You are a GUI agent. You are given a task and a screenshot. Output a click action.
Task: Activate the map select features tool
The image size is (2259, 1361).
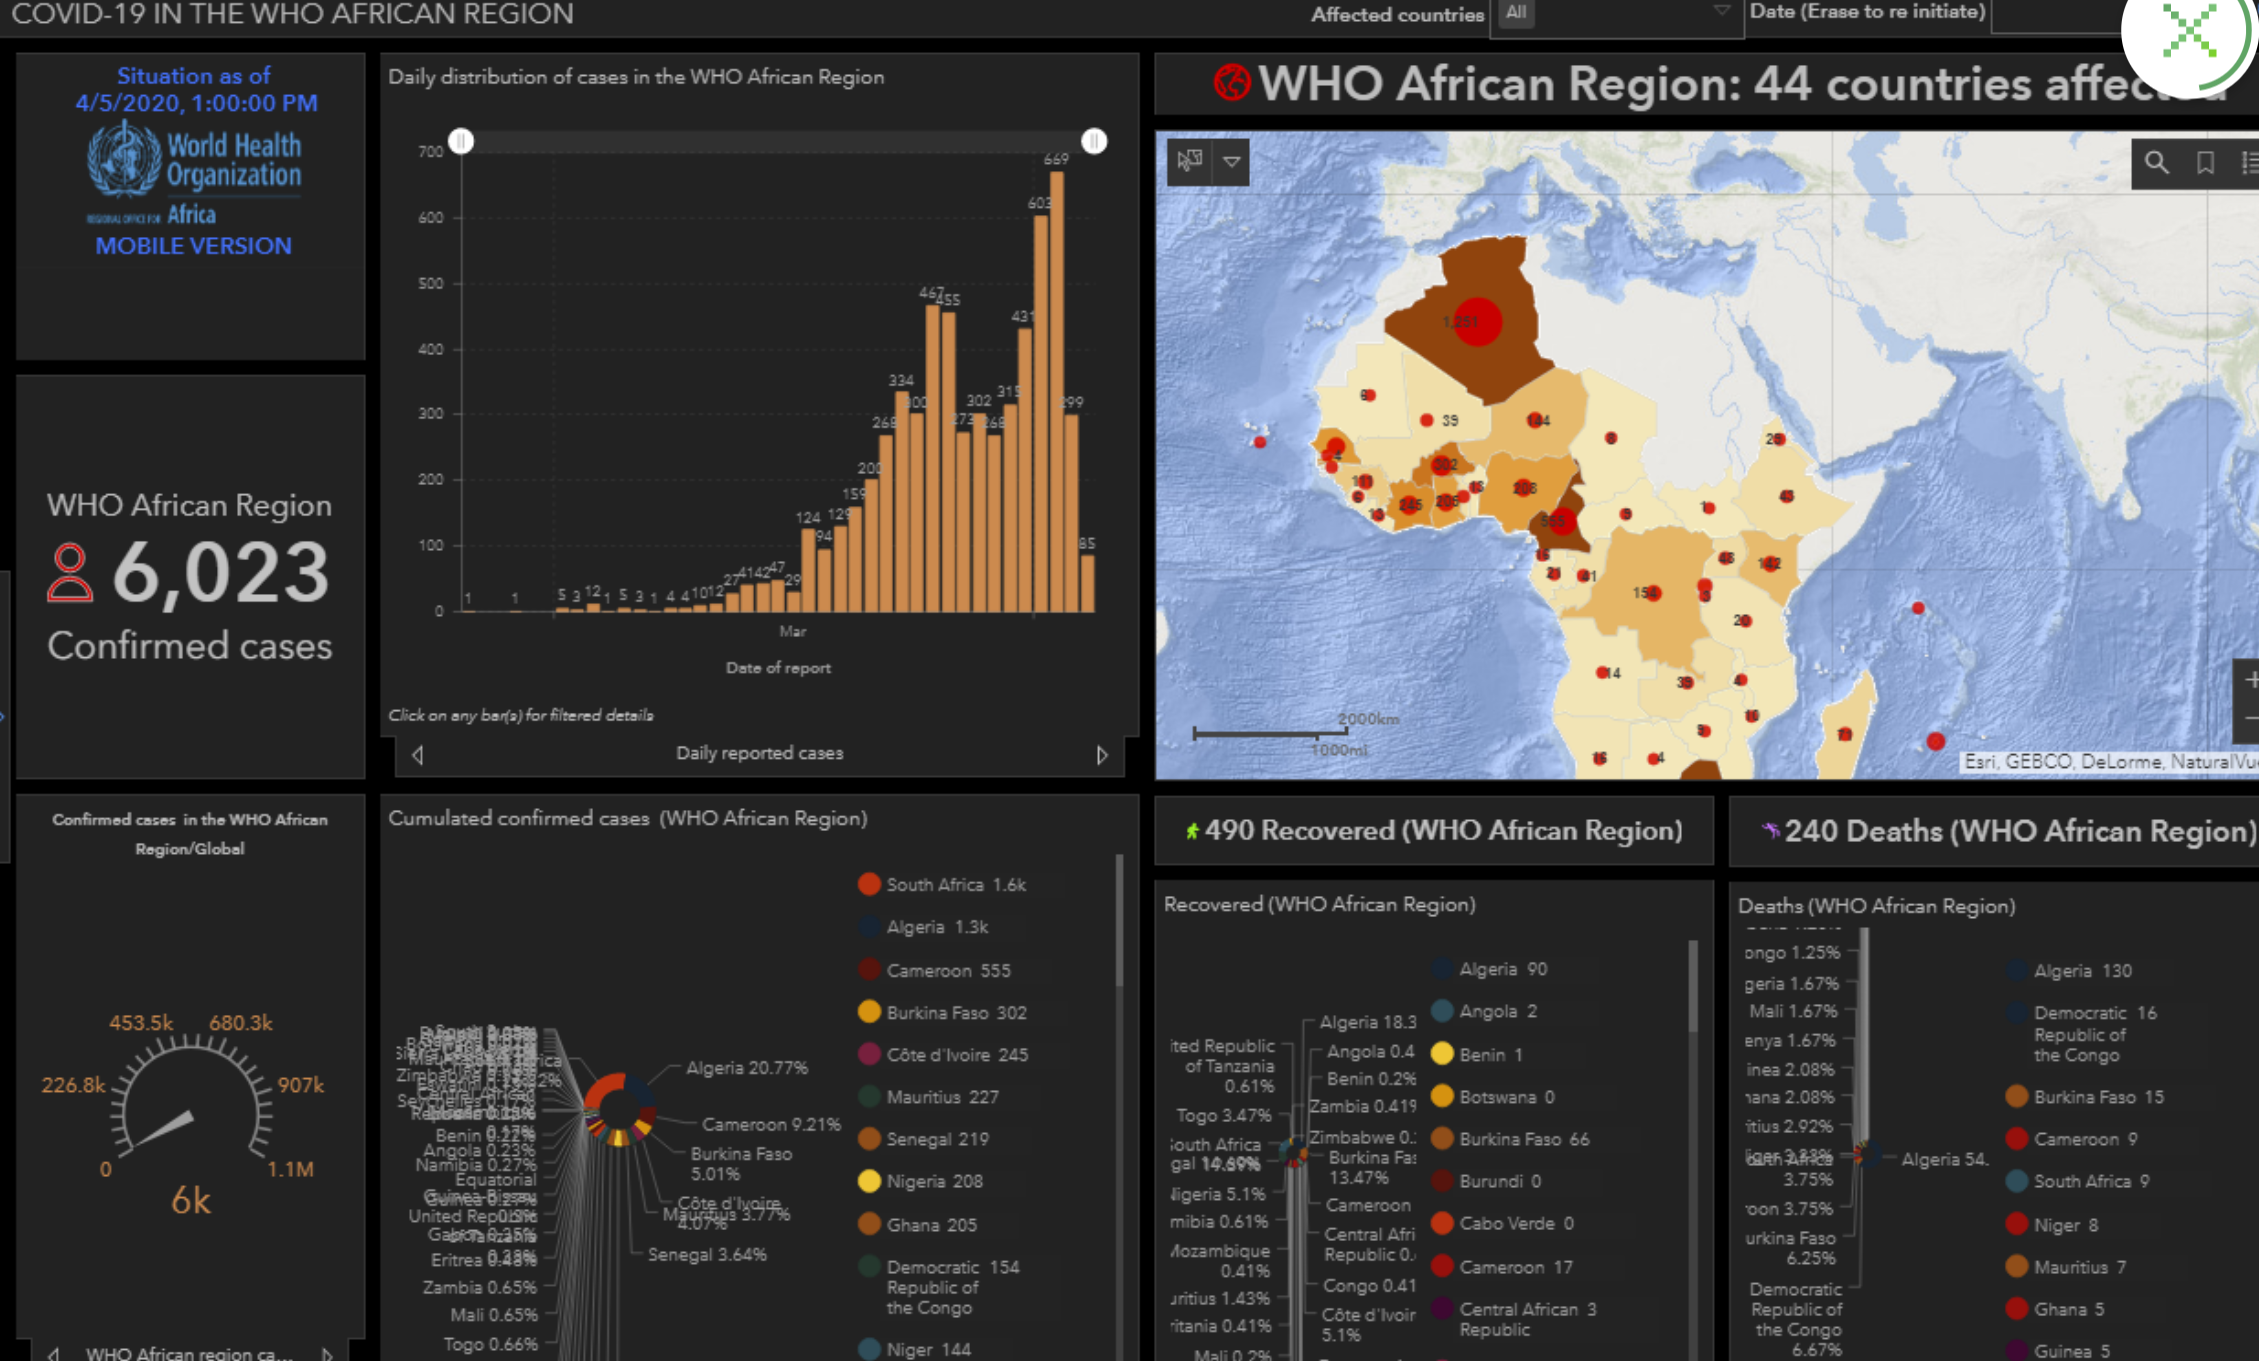click(1189, 161)
